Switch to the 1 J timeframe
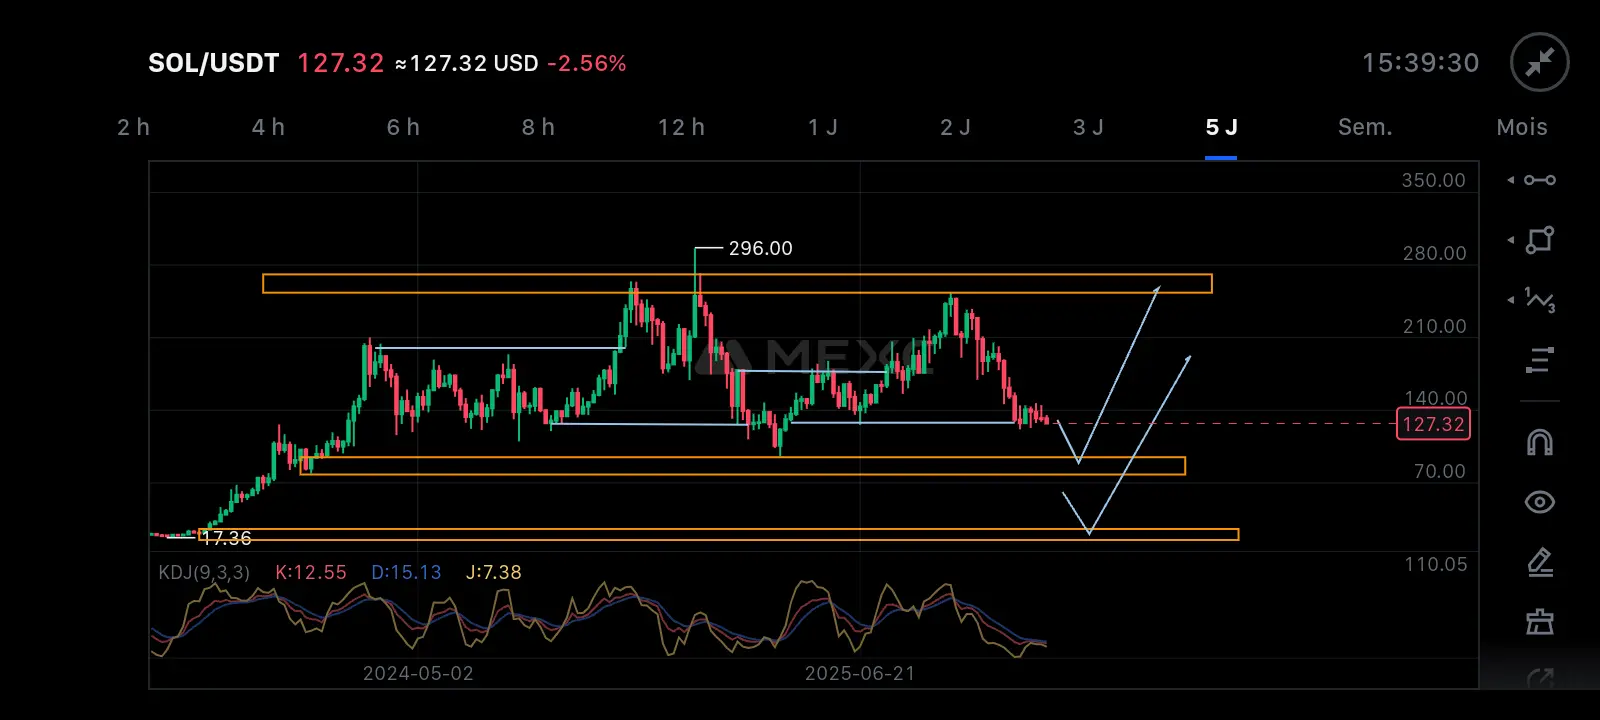Screen dimensions: 1600x720 point(823,127)
